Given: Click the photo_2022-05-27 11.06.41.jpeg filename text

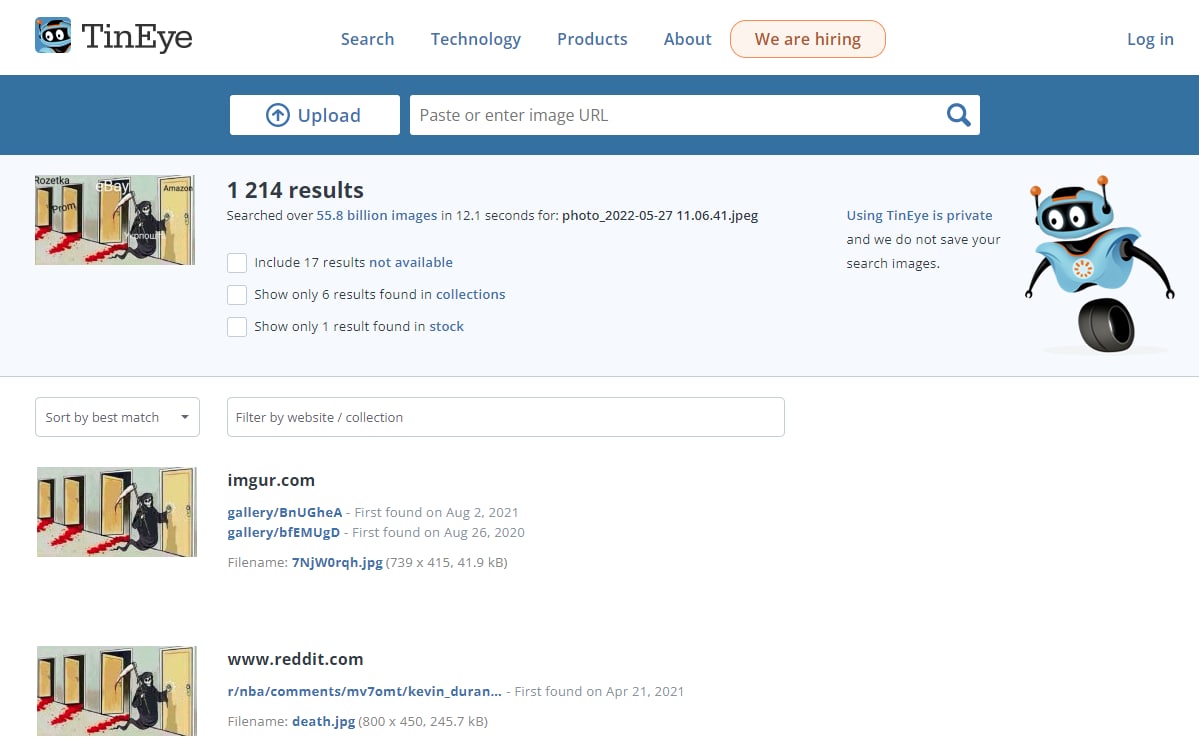Looking at the screenshot, I should 660,216.
